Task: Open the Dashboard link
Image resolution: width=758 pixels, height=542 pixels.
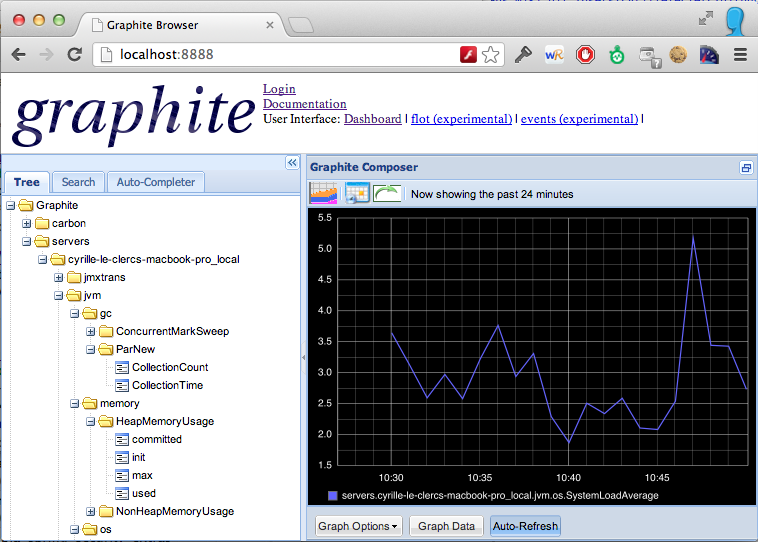Action: coord(373,119)
